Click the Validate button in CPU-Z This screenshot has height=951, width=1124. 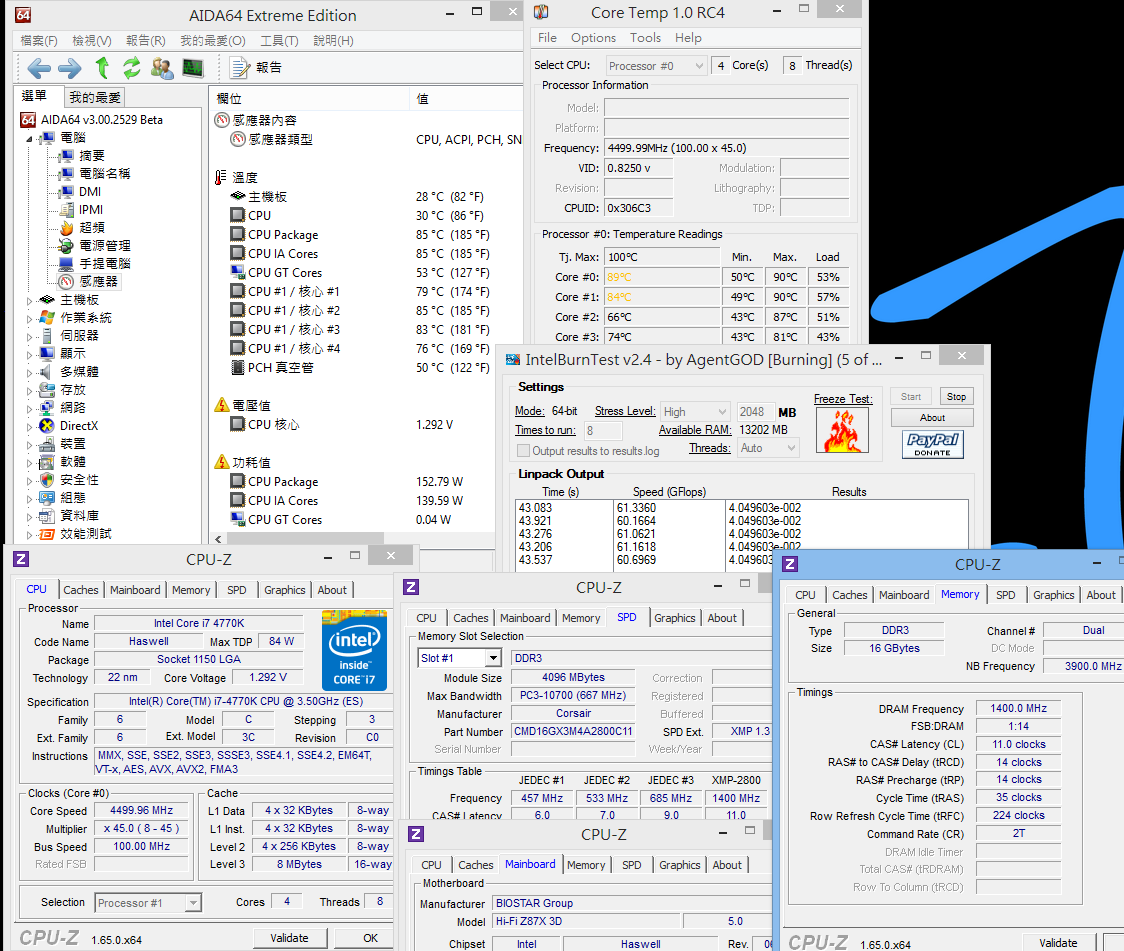click(289, 938)
